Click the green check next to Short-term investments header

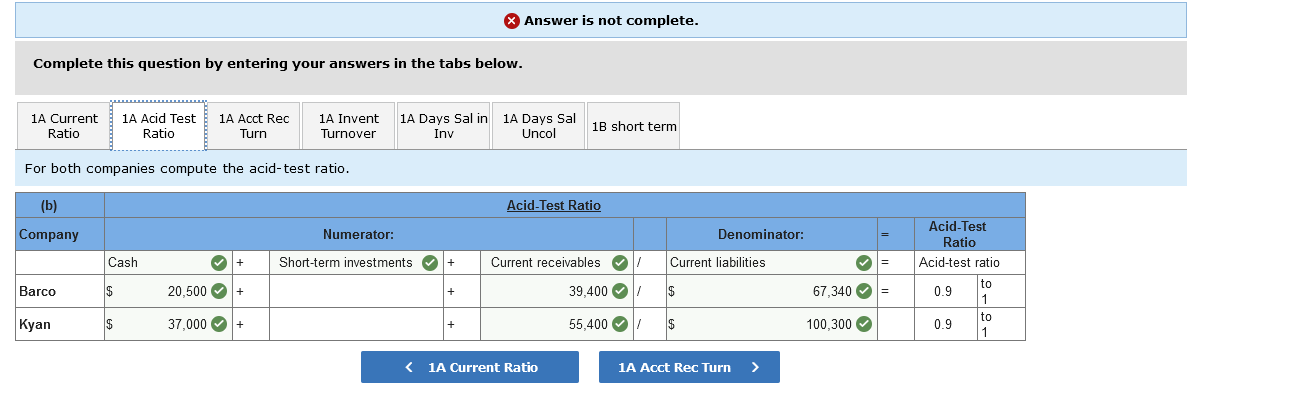pyautogui.click(x=429, y=263)
